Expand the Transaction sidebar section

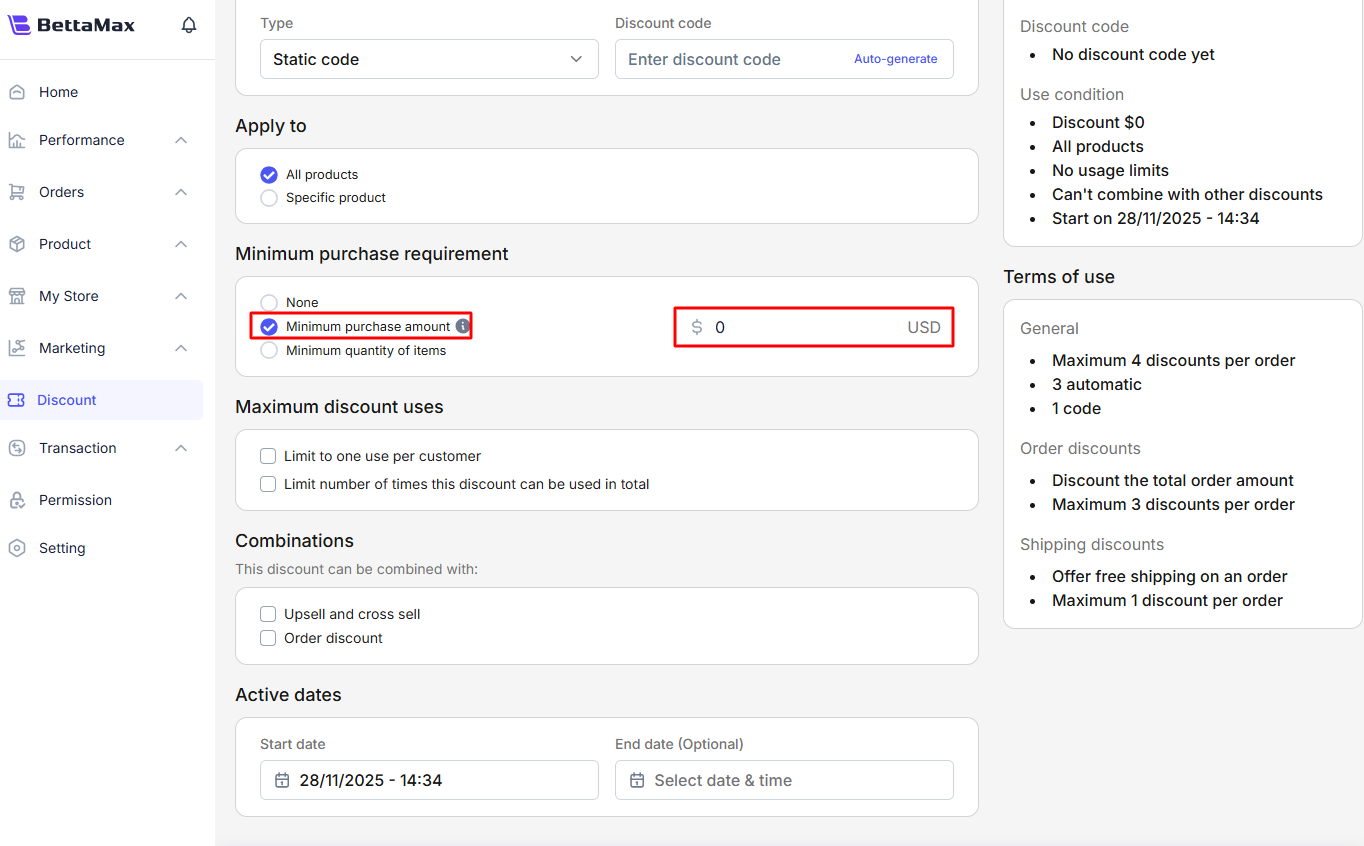tap(181, 448)
